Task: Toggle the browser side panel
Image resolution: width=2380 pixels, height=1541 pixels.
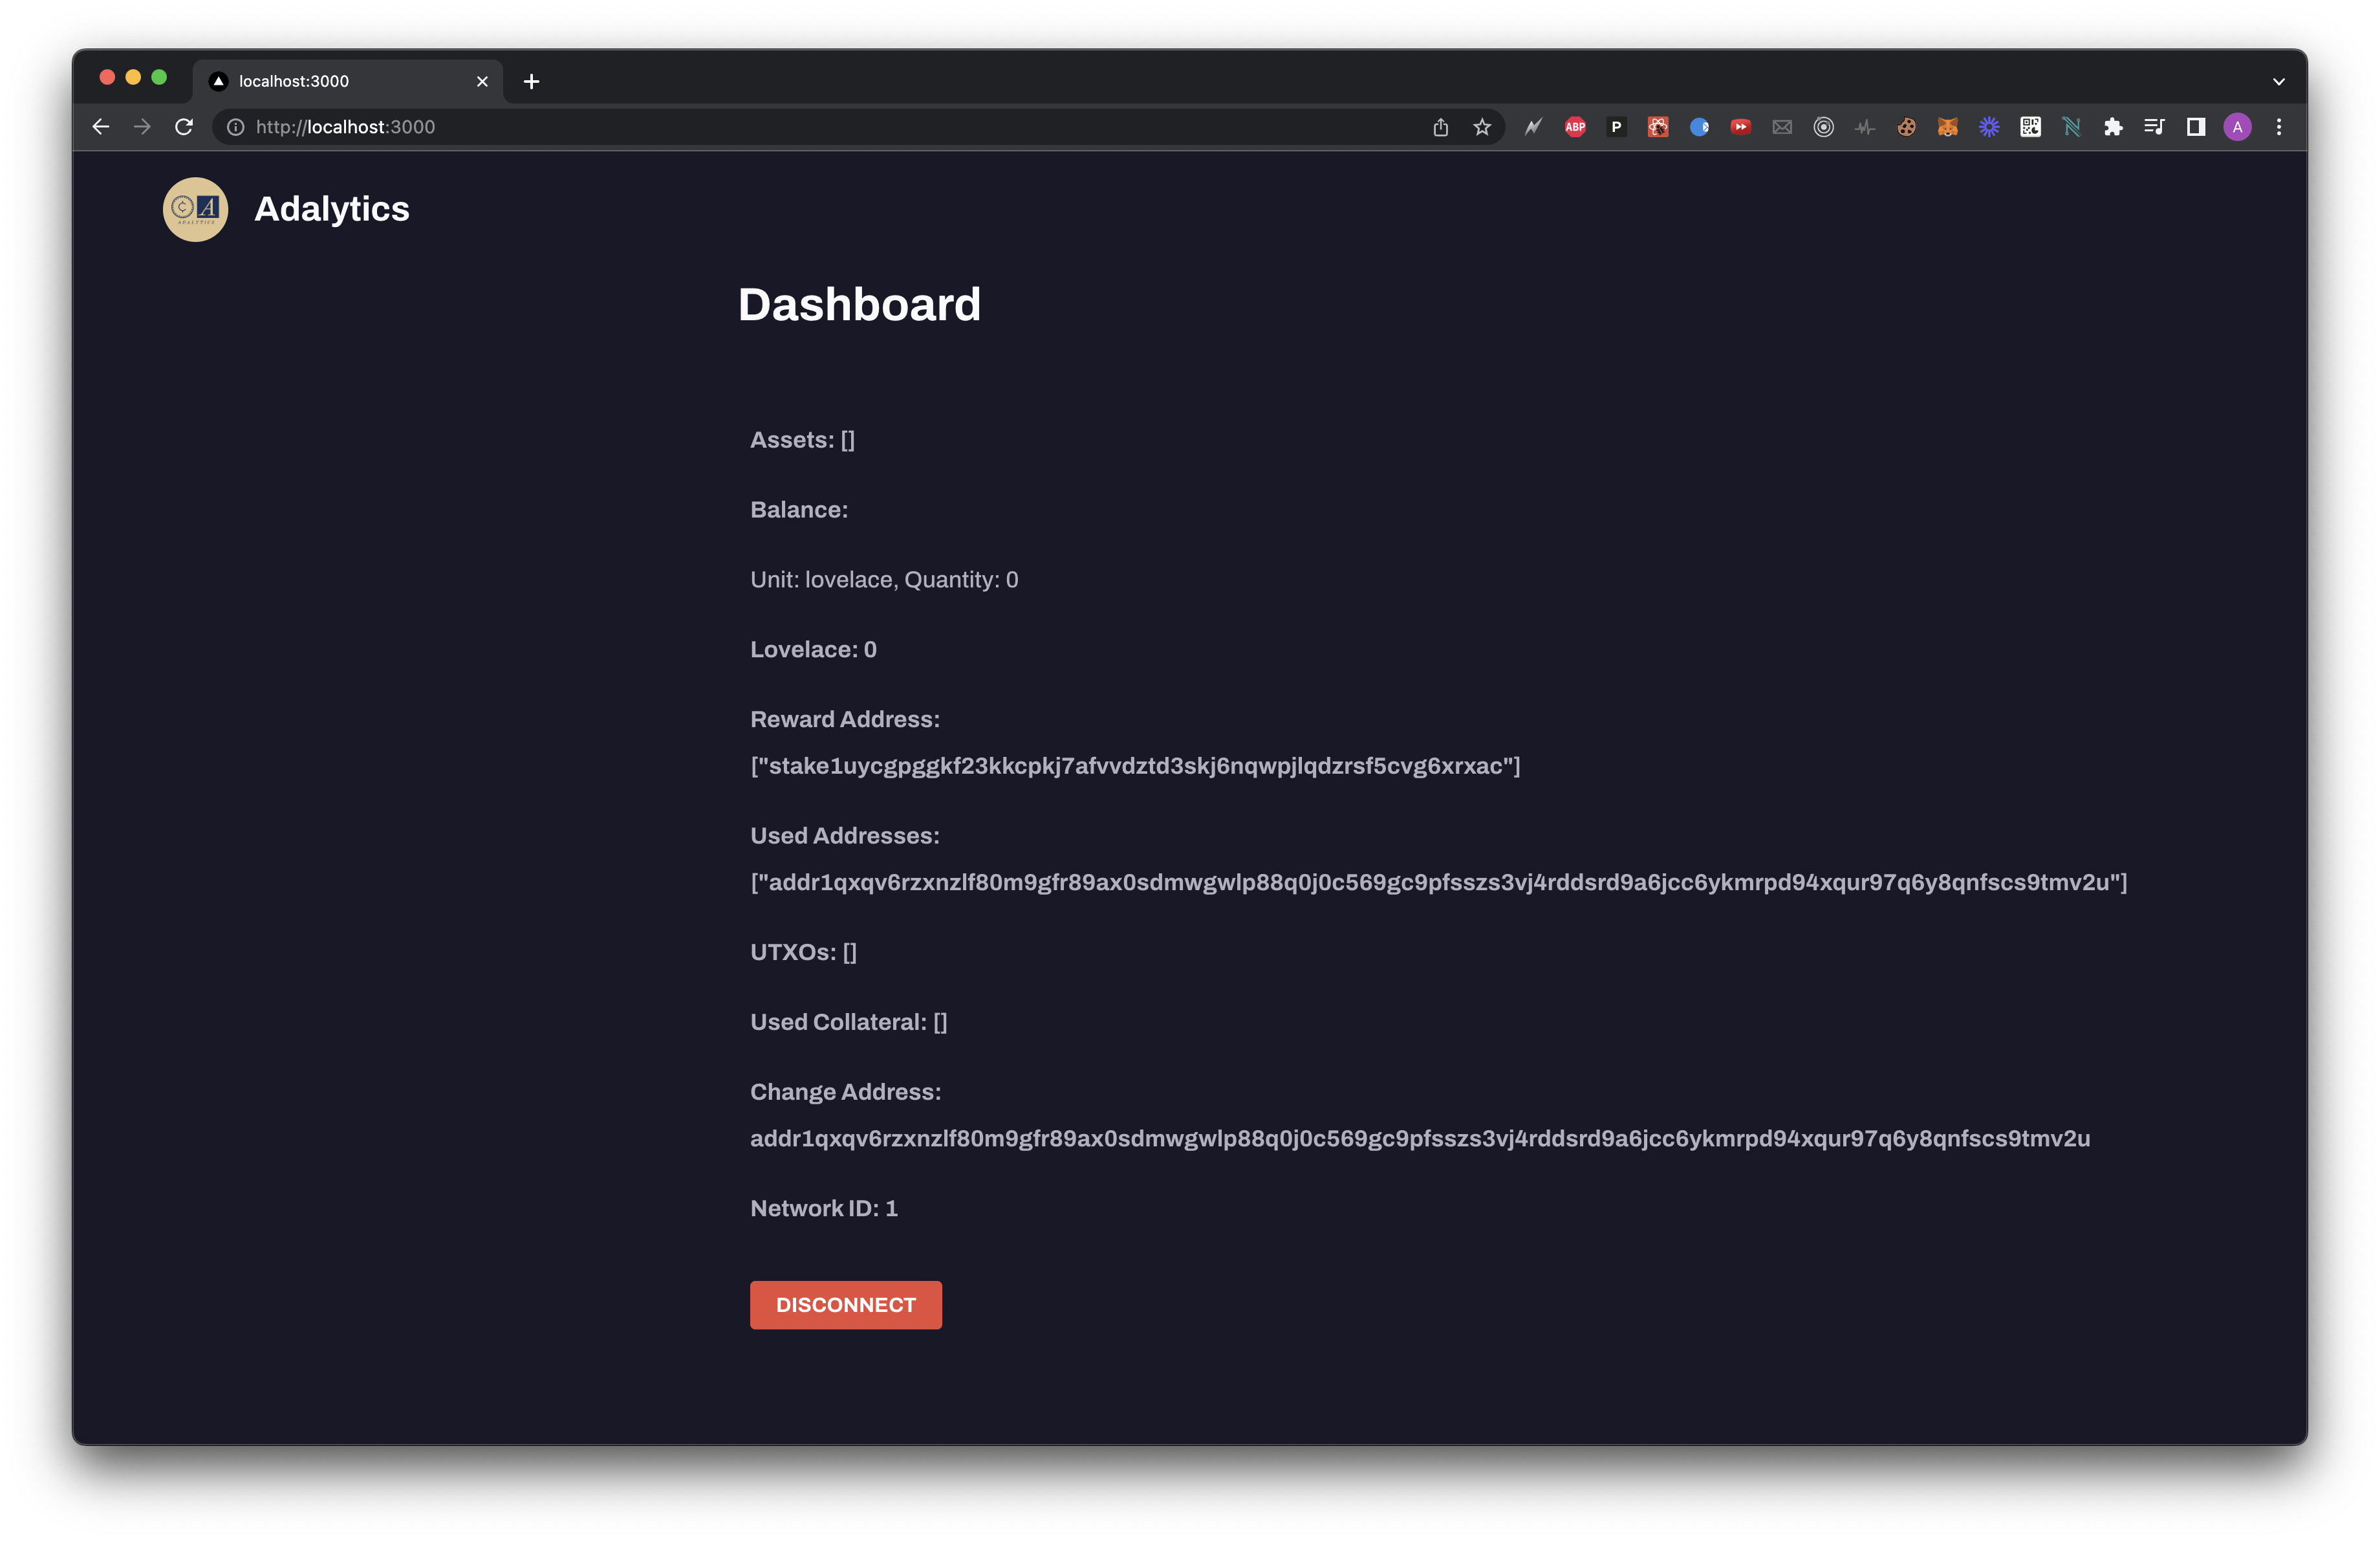Action: 2196,127
